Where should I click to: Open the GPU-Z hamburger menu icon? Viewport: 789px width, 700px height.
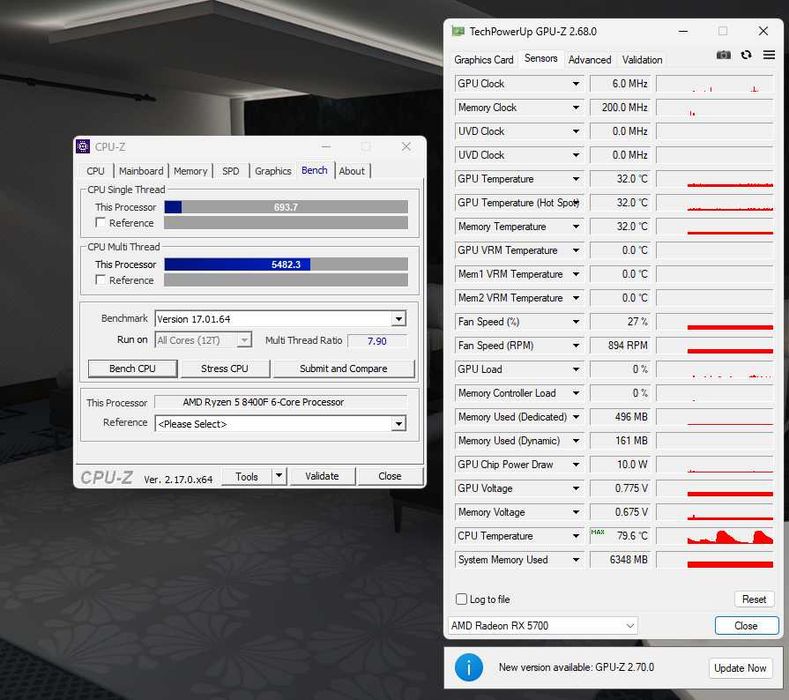pyautogui.click(x=769, y=55)
